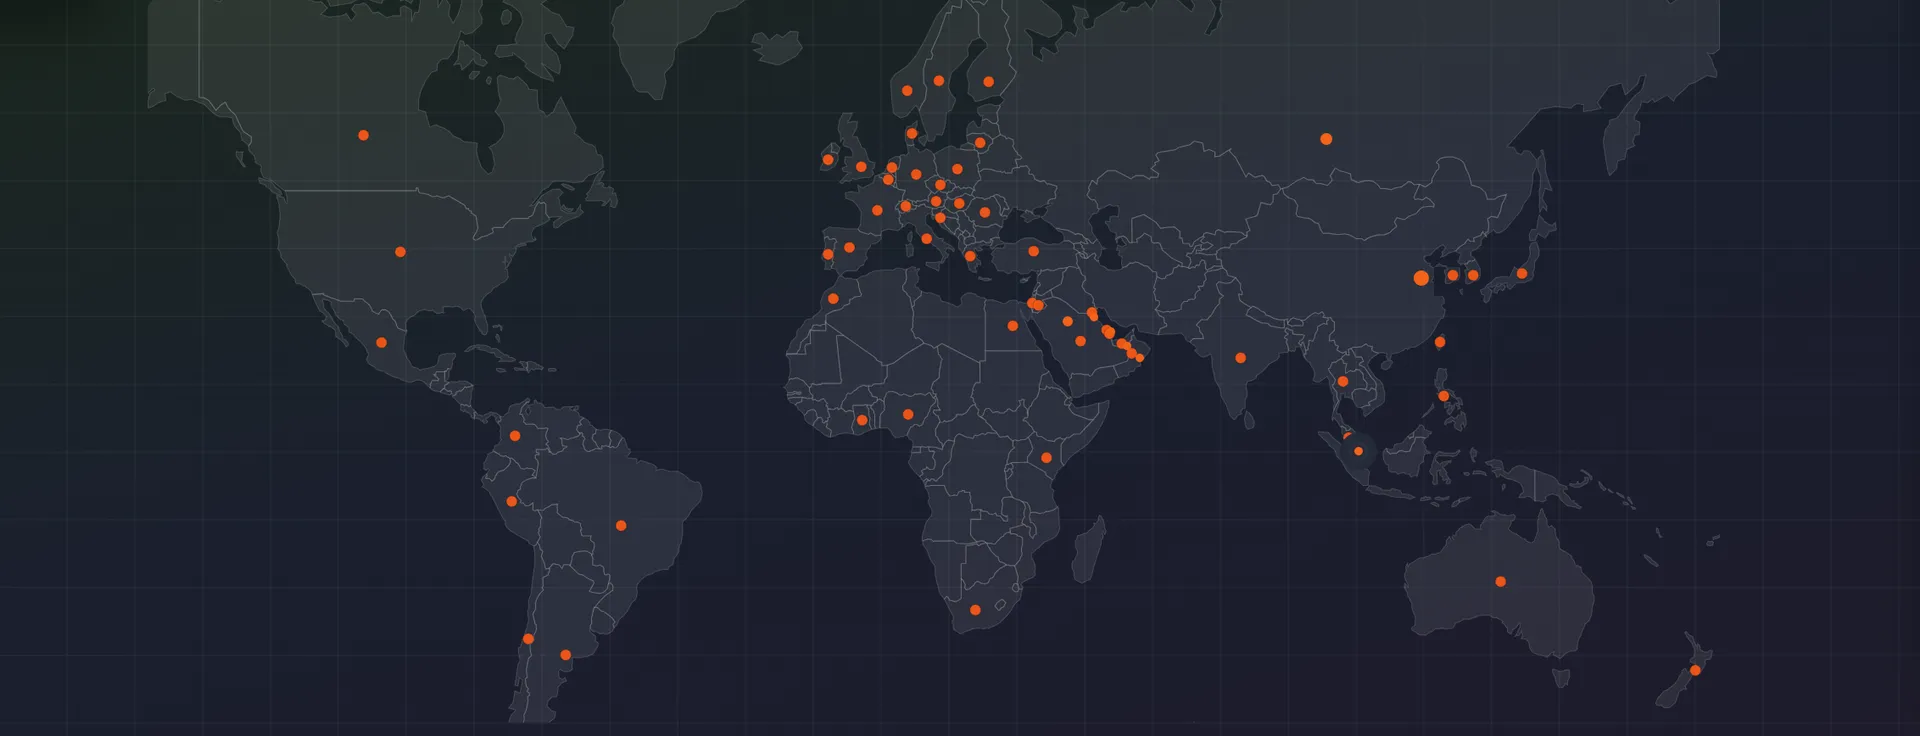Select the orange marker in Canada
Image resolution: width=1920 pixels, height=736 pixels.
(x=363, y=135)
